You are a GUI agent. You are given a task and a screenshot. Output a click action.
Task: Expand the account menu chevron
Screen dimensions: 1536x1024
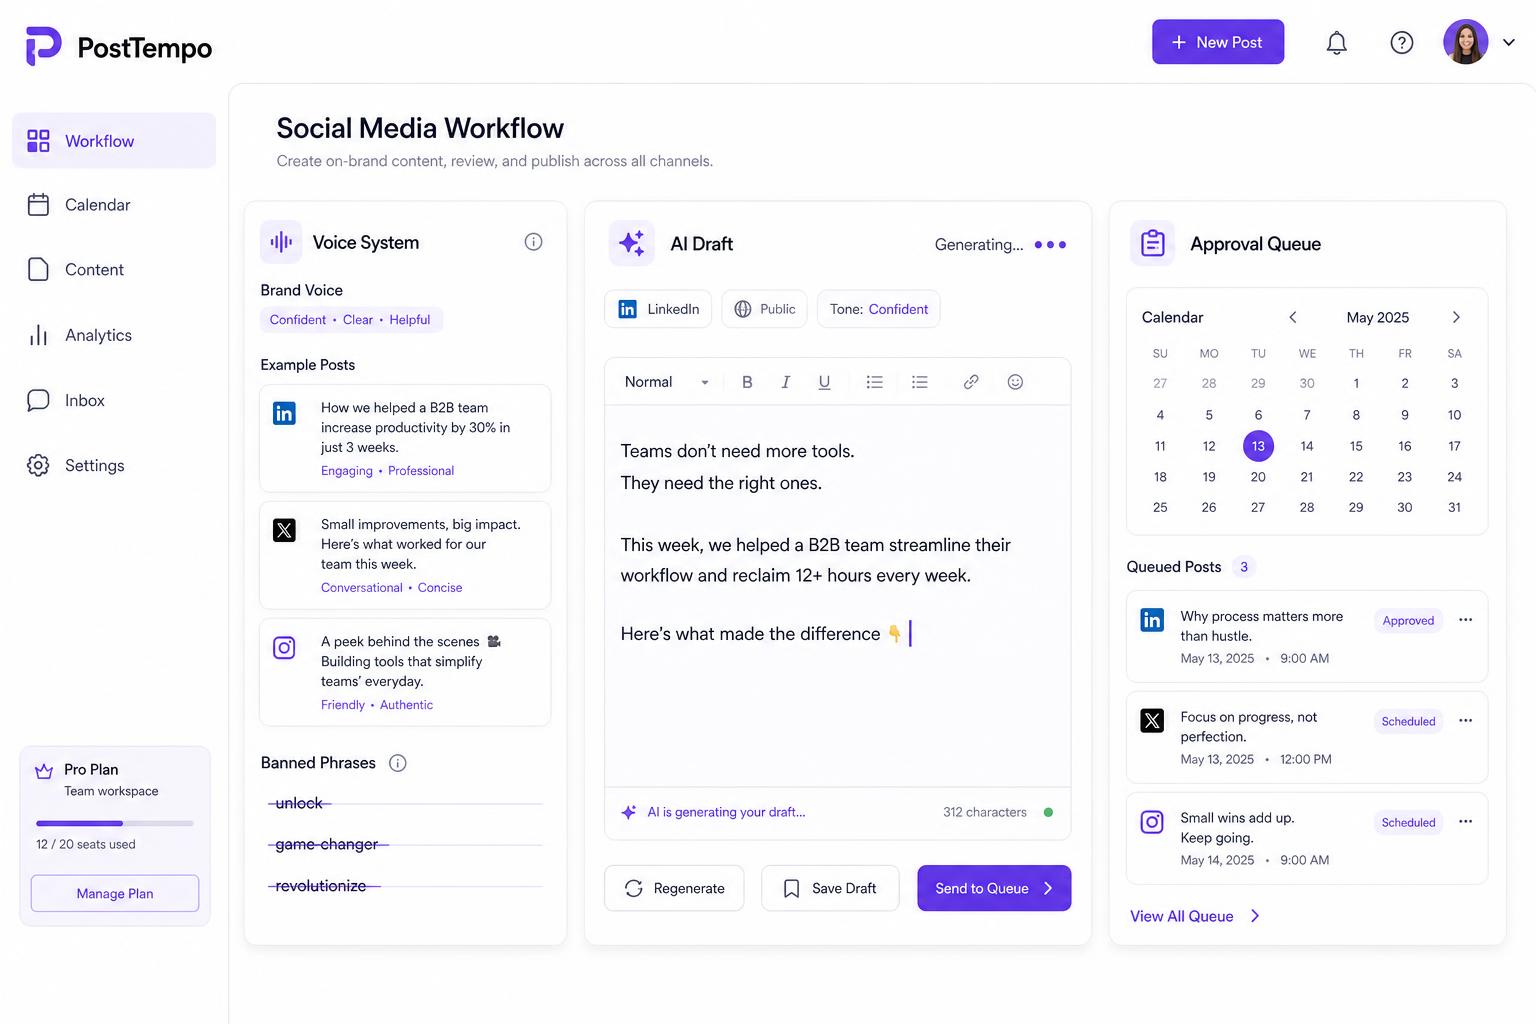1509,42
